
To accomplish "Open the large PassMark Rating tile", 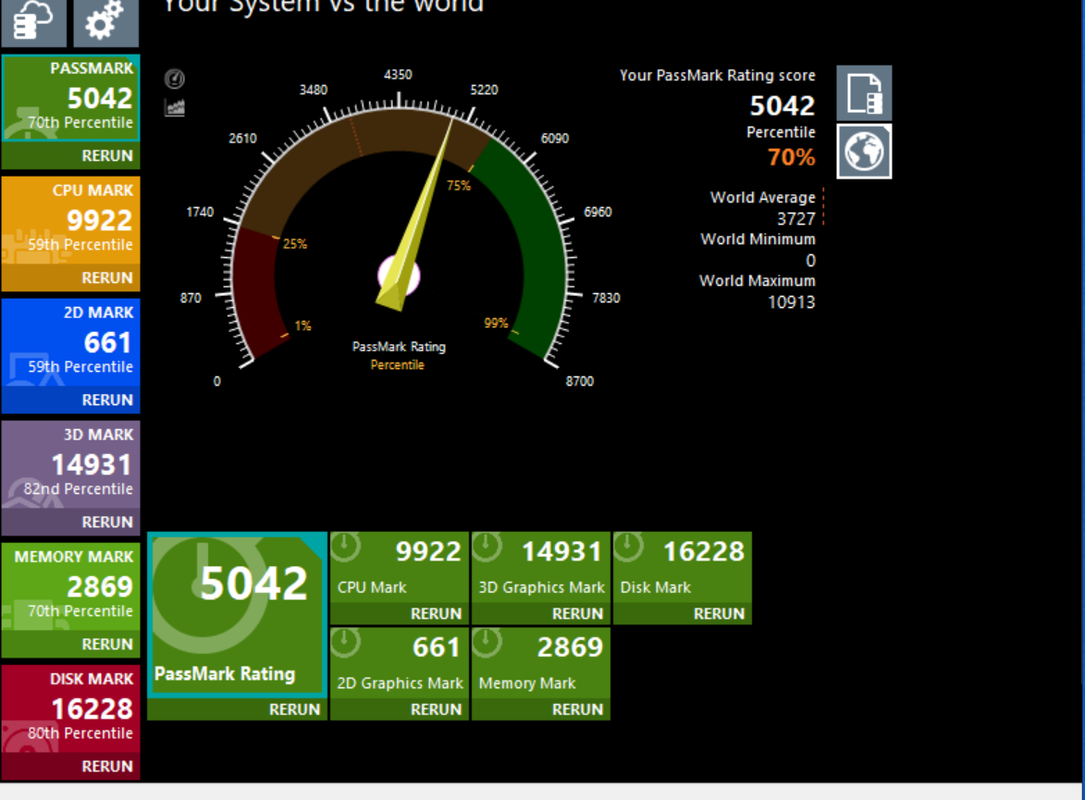I will (x=237, y=615).
